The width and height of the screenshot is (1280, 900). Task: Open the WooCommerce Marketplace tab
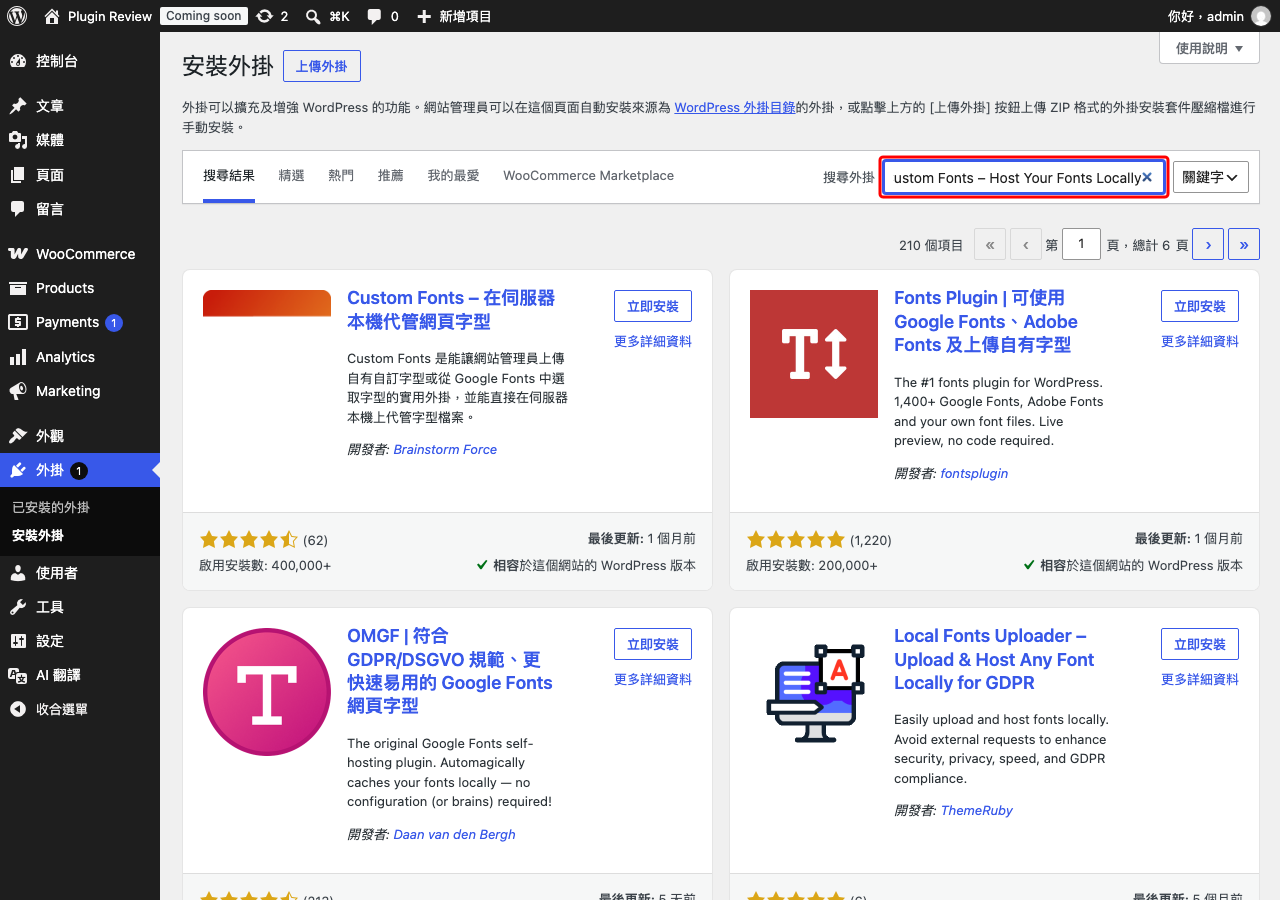(x=588, y=176)
